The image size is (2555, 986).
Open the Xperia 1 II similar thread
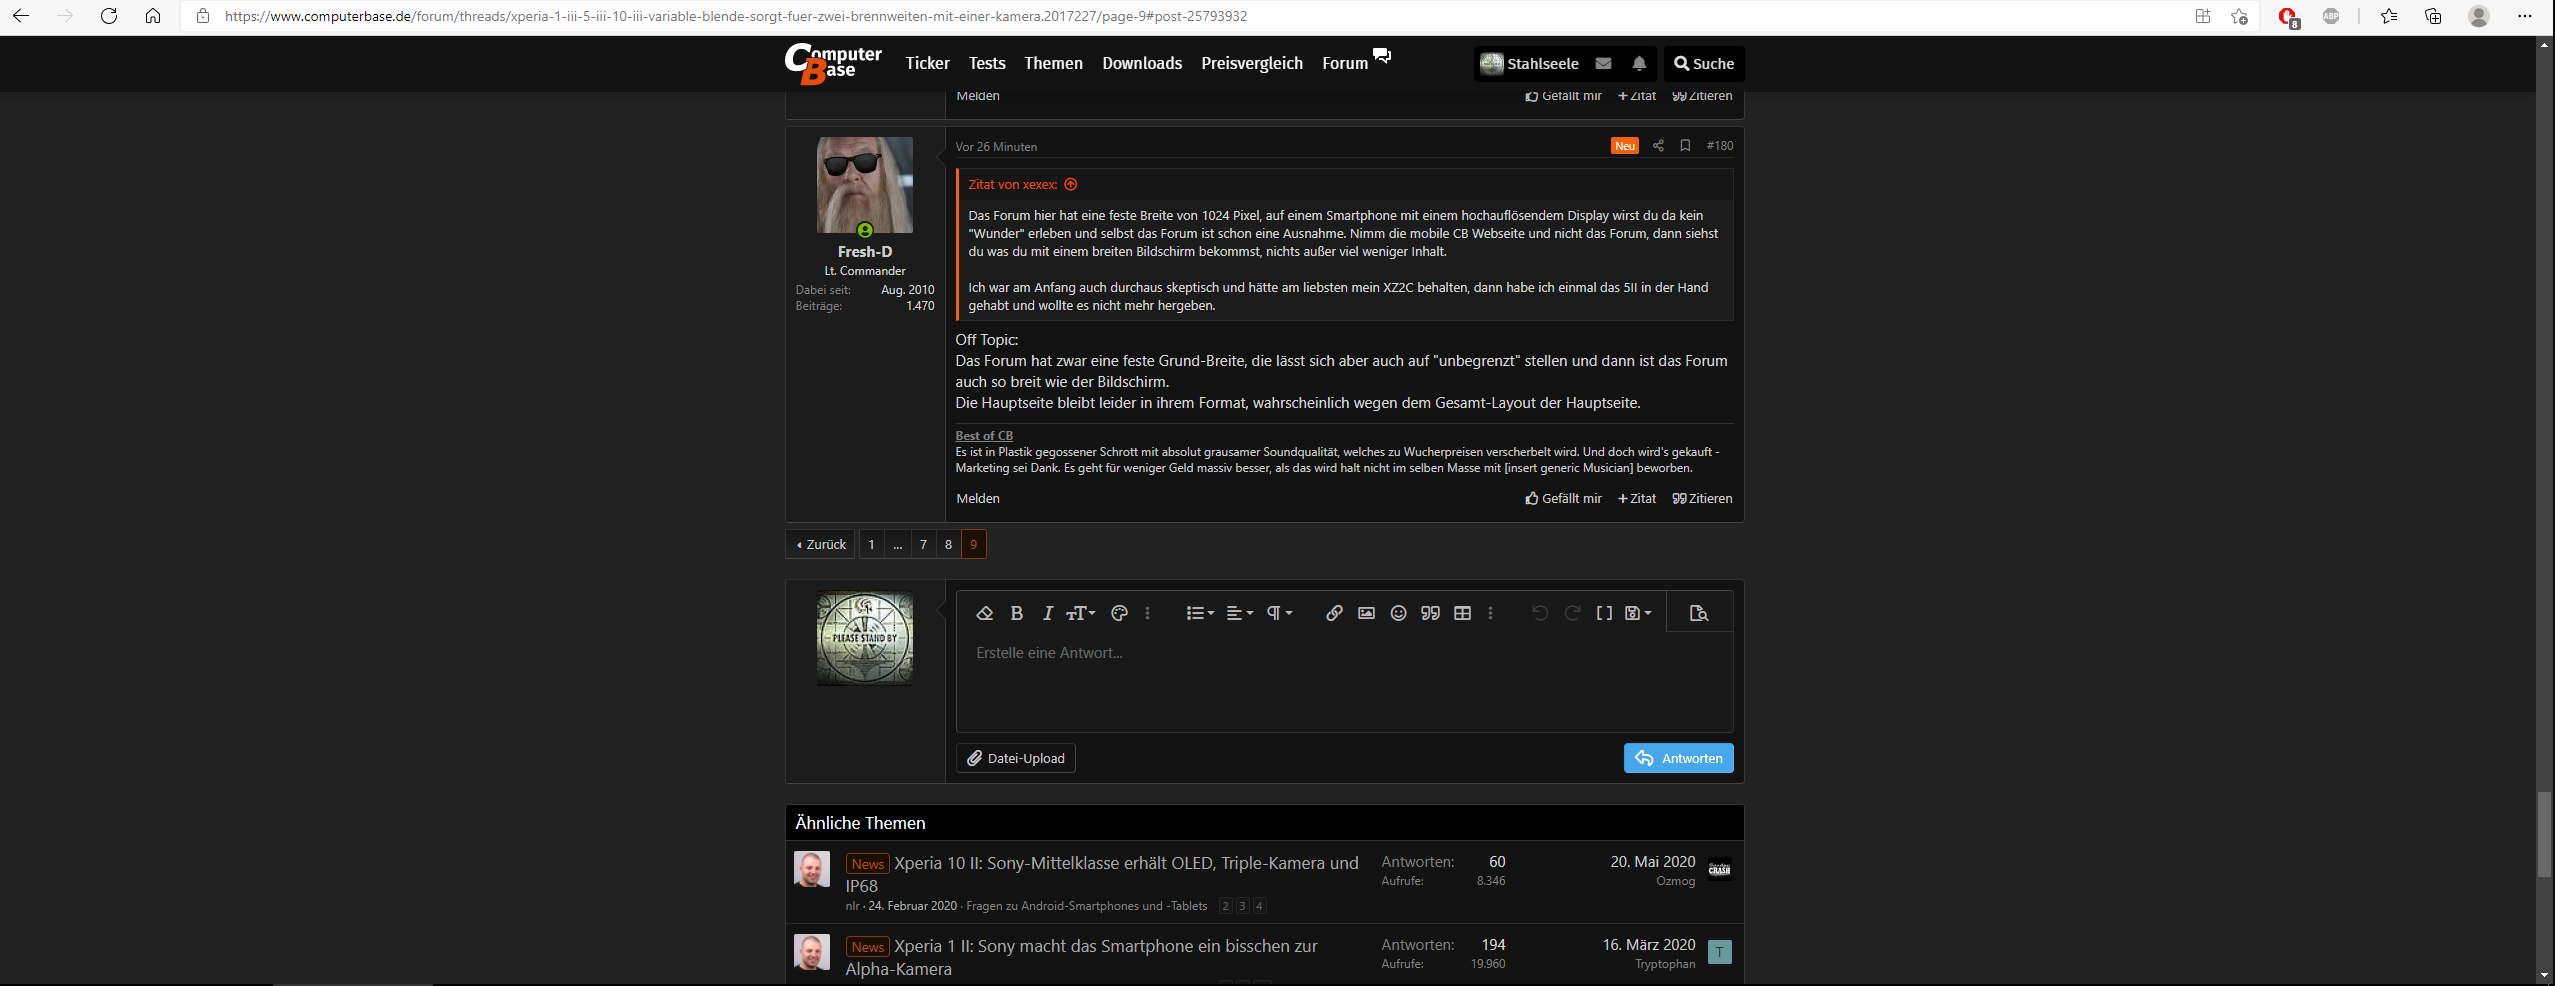tap(1081, 957)
